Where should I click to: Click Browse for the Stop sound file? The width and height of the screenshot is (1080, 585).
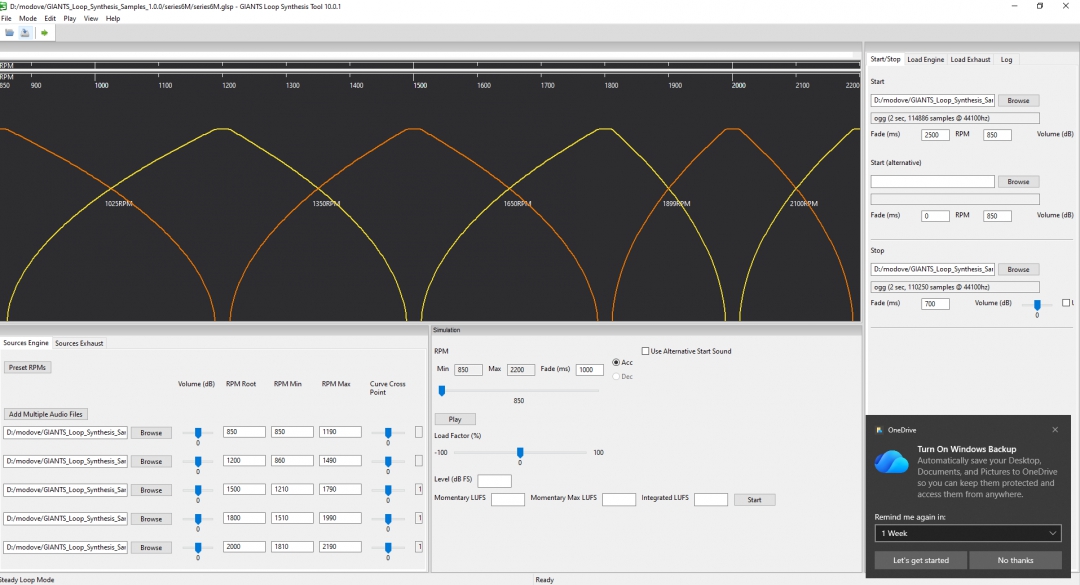1018,269
